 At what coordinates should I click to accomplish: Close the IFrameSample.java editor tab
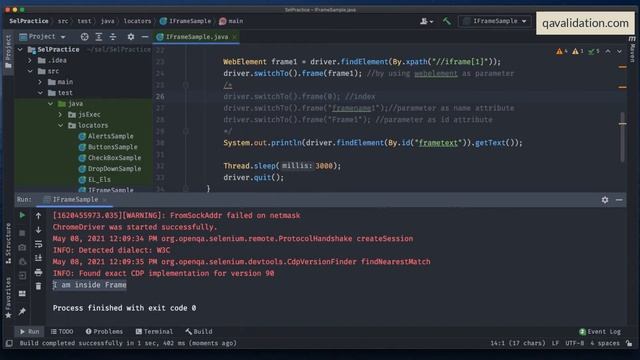click(235, 37)
